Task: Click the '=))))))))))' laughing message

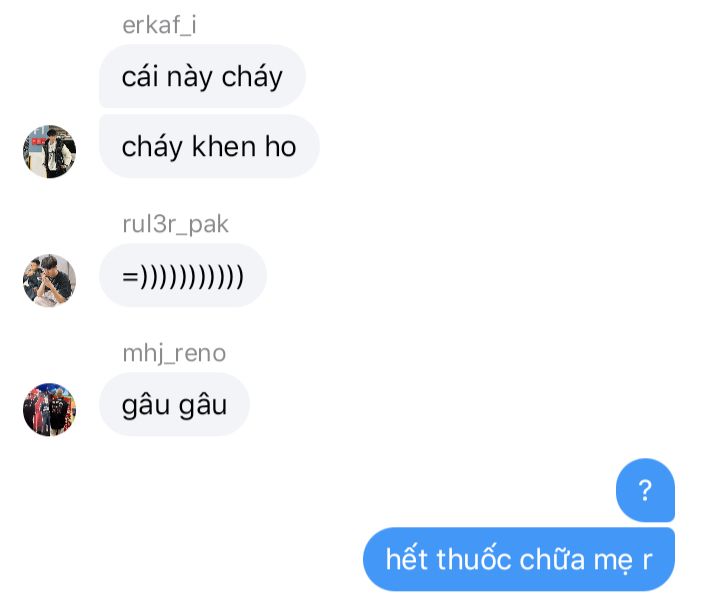Action: click(x=183, y=276)
